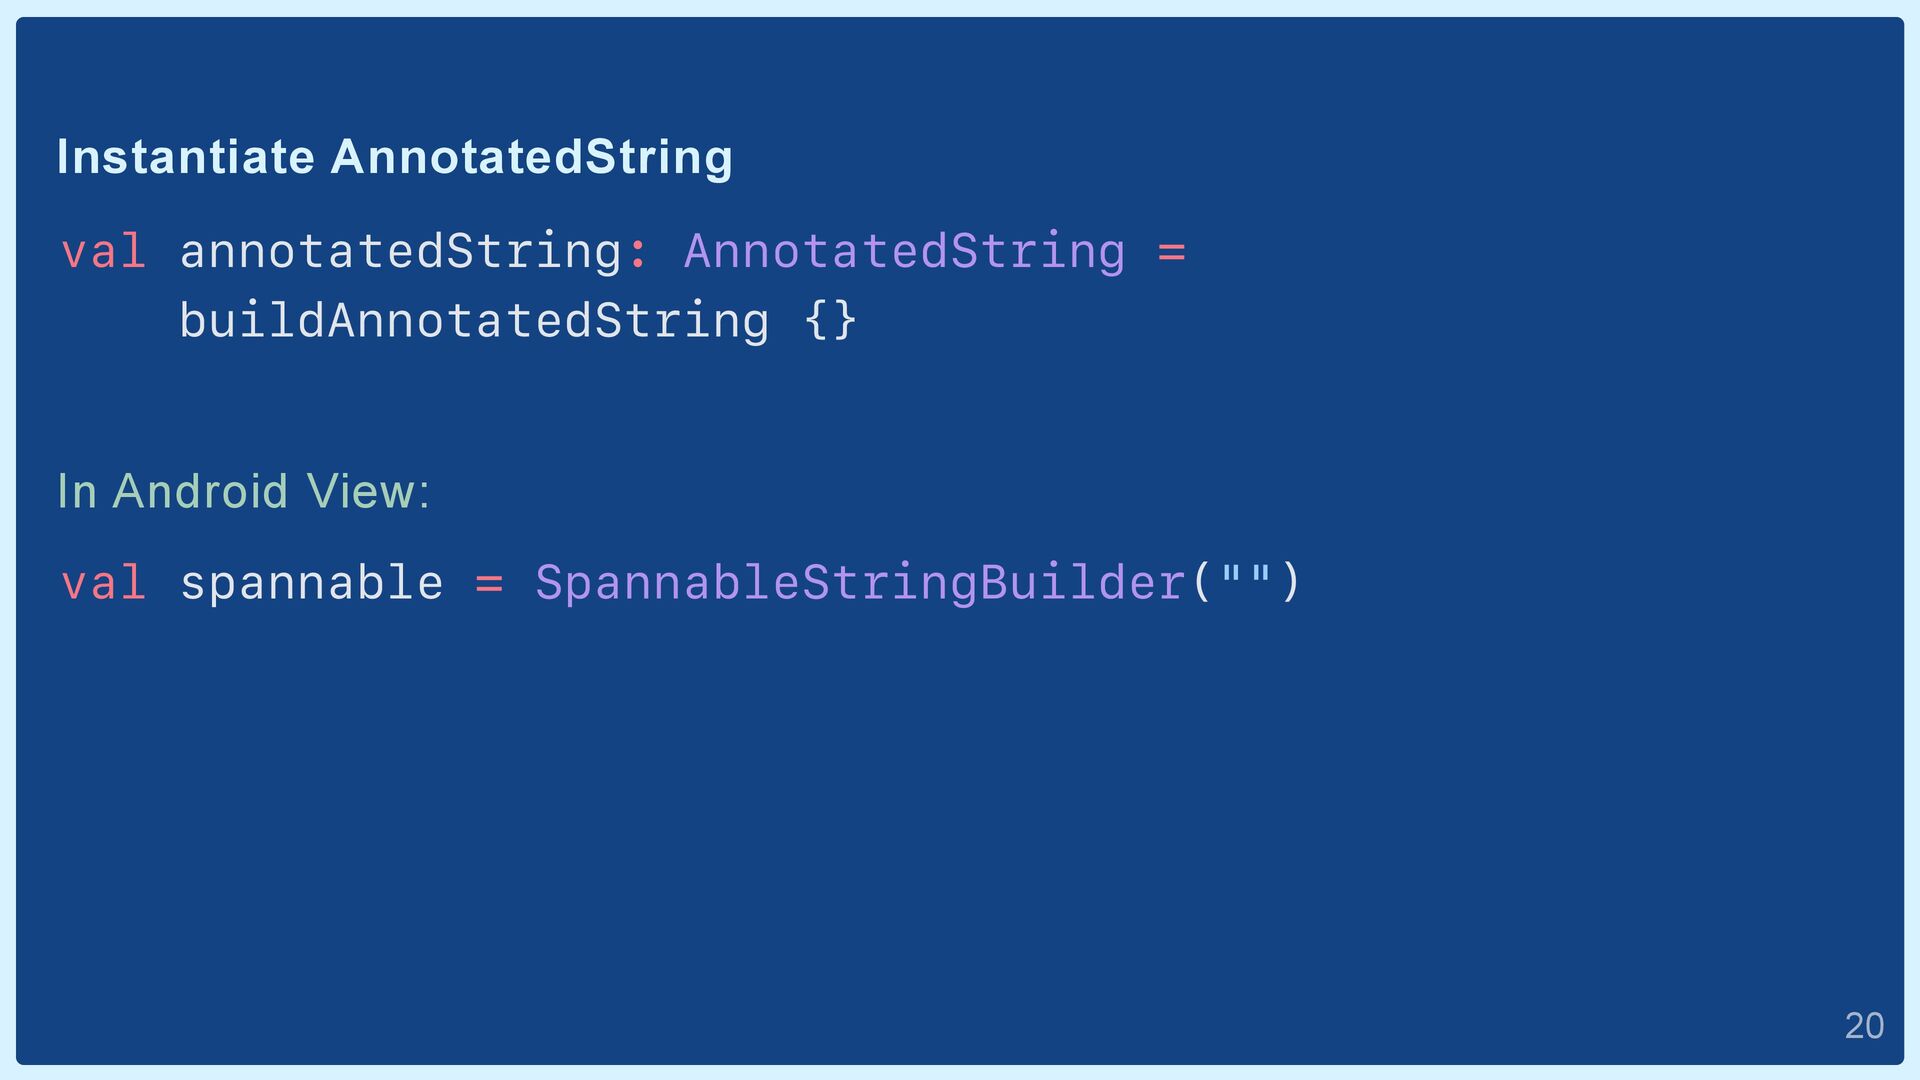Click the colon after annotatedString
Viewport: 1920px width, 1080px height.
[638, 253]
